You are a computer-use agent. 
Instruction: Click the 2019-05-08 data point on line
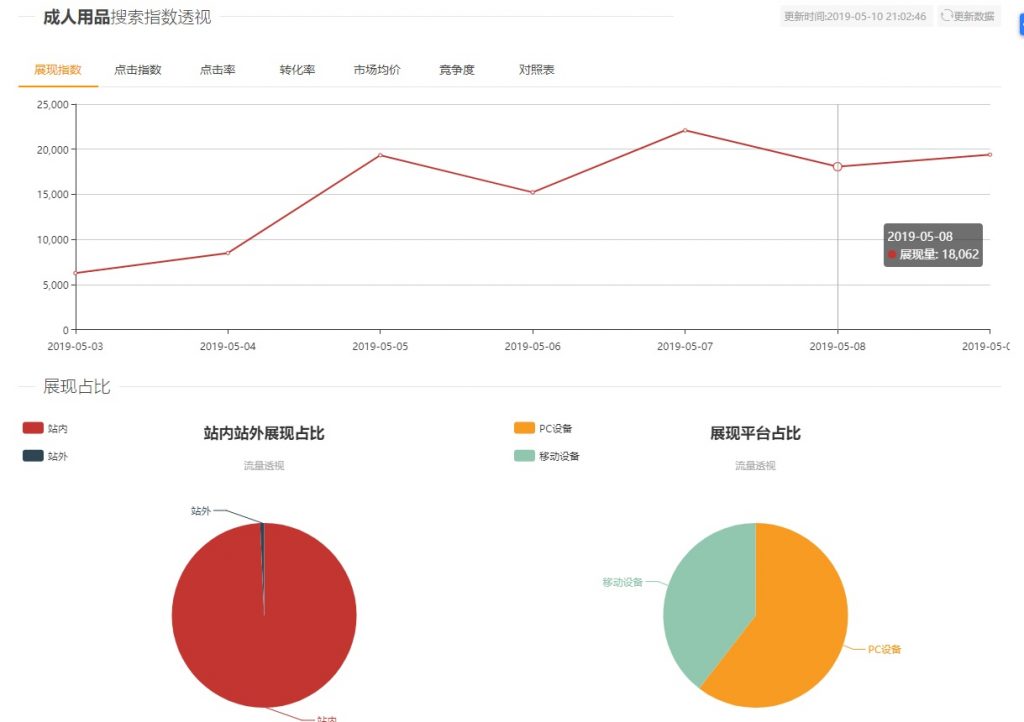coord(837,166)
